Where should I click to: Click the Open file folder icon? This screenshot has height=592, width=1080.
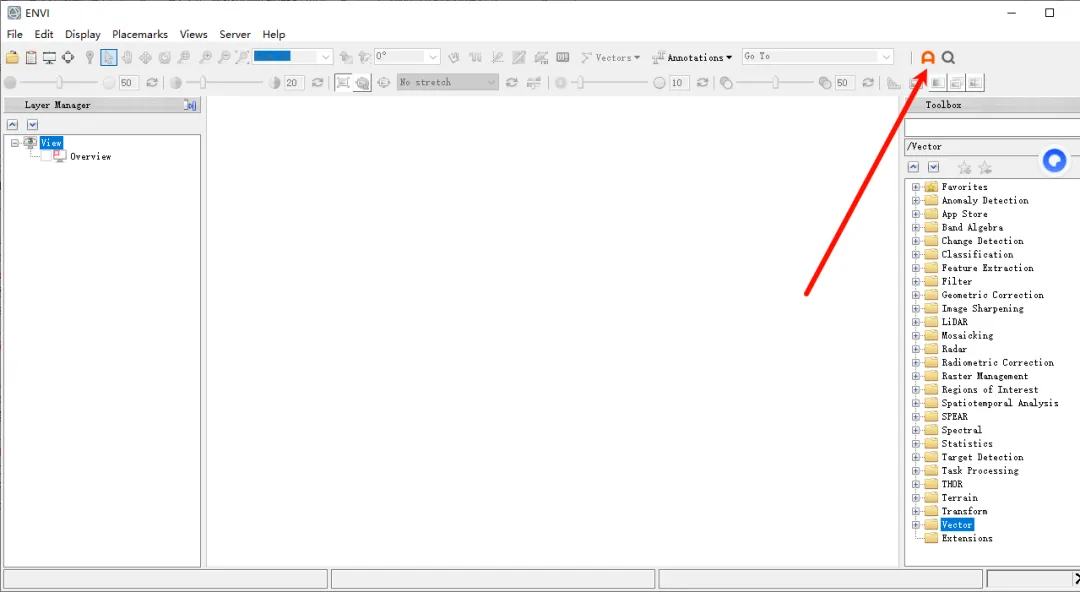[12, 58]
